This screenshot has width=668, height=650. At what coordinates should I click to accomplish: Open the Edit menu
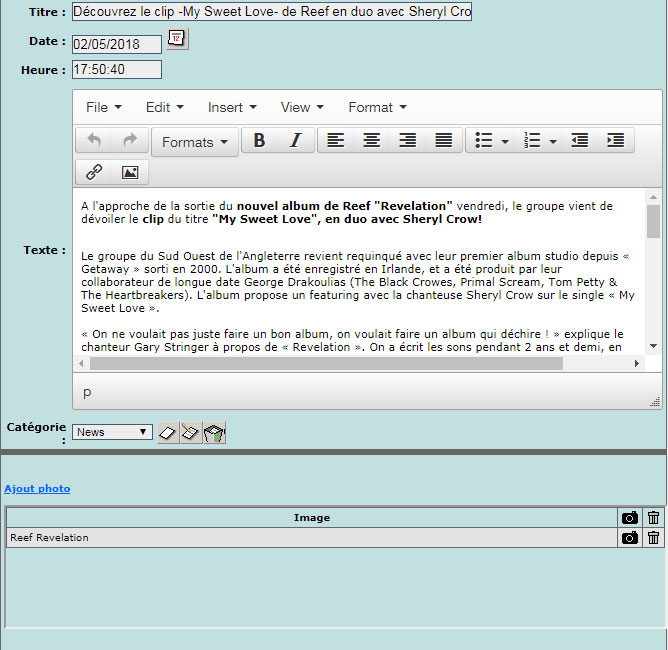click(x=164, y=107)
